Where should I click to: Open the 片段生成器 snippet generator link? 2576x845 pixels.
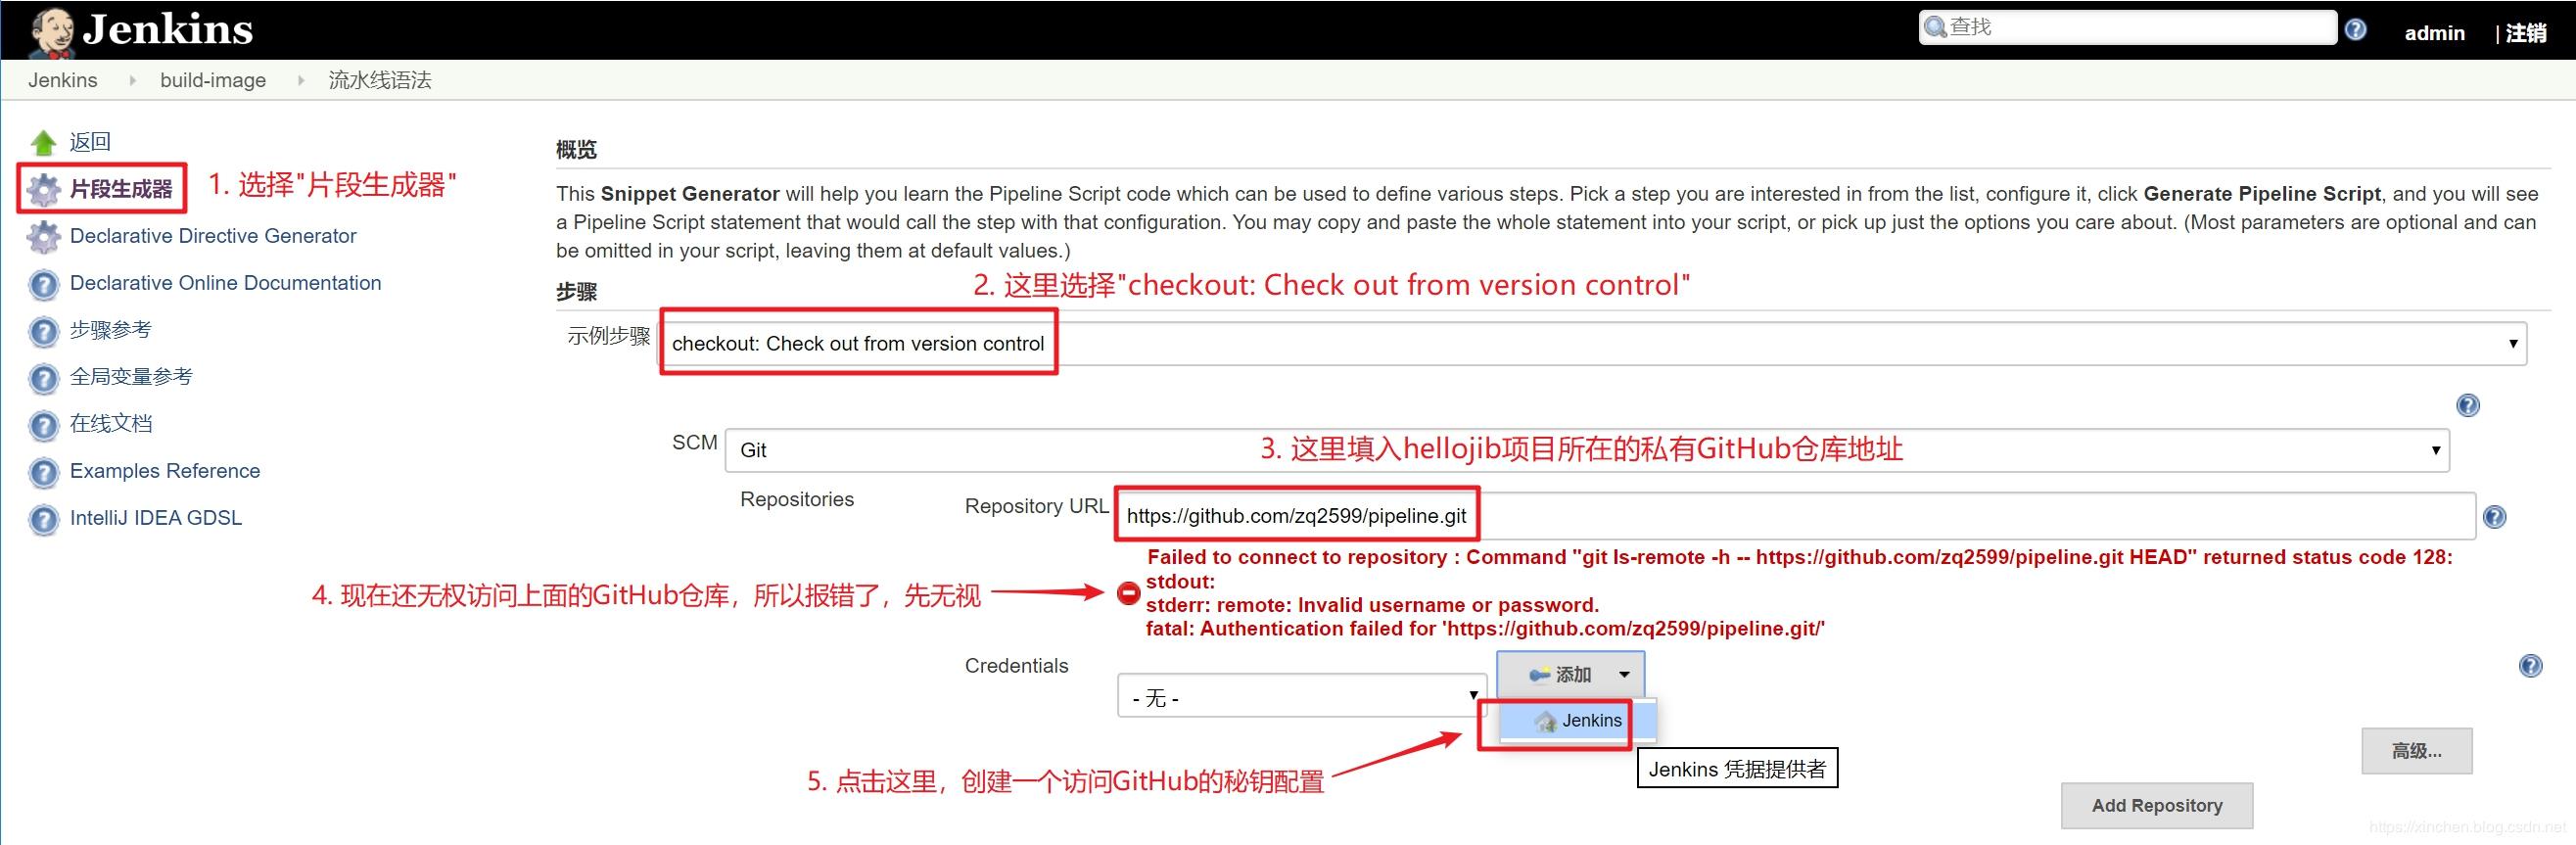(x=121, y=189)
